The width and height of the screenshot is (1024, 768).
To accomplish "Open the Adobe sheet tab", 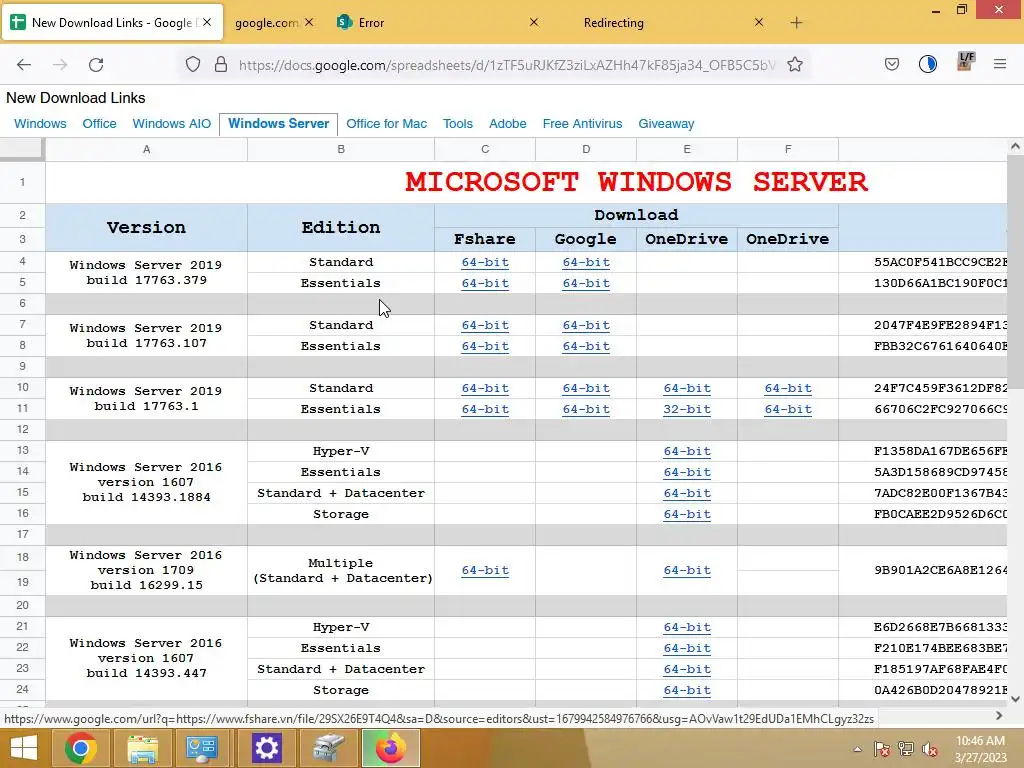I will pyautogui.click(x=507, y=124).
